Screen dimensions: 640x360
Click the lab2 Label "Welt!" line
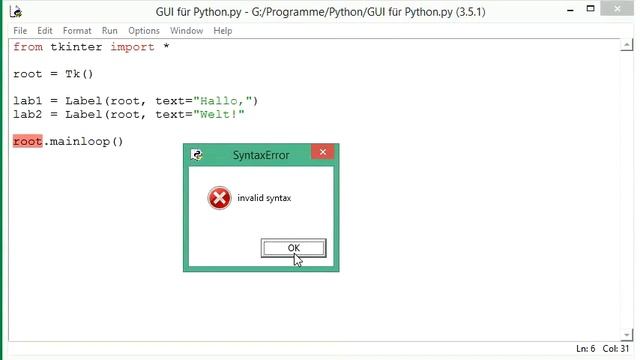[x=129, y=114]
